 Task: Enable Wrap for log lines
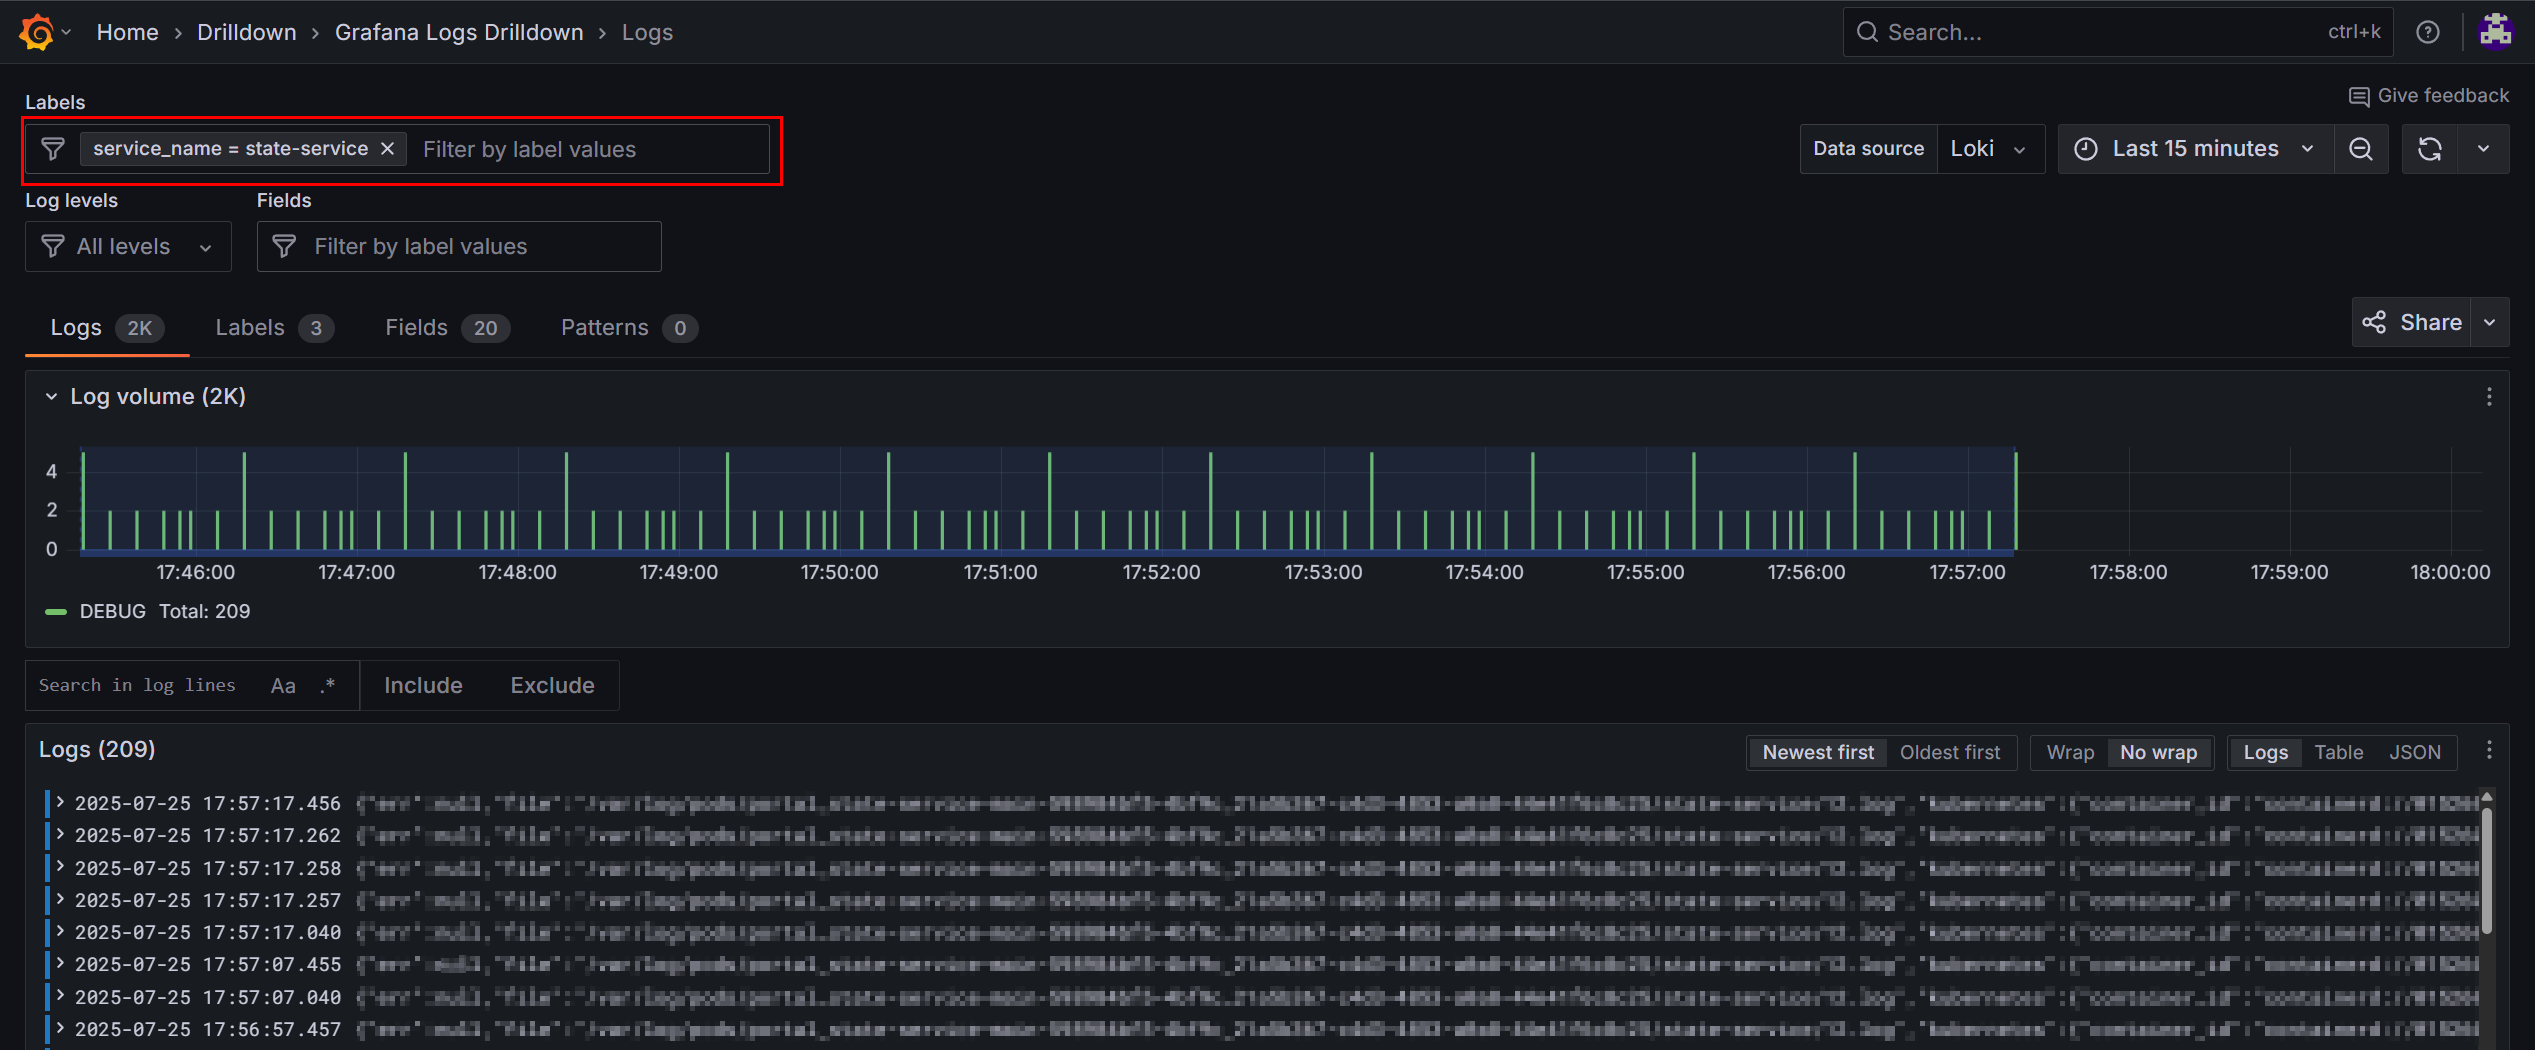pyautogui.click(x=2070, y=753)
